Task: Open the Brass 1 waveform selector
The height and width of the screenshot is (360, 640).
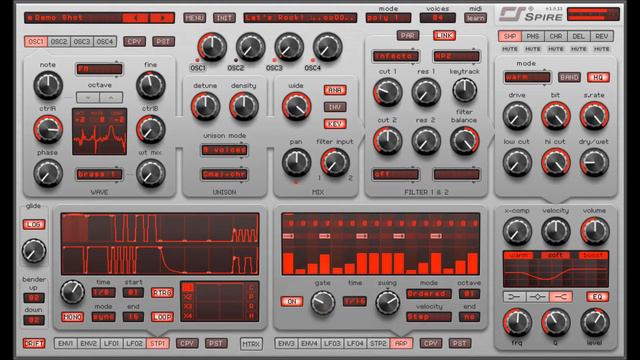Action: [99, 174]
